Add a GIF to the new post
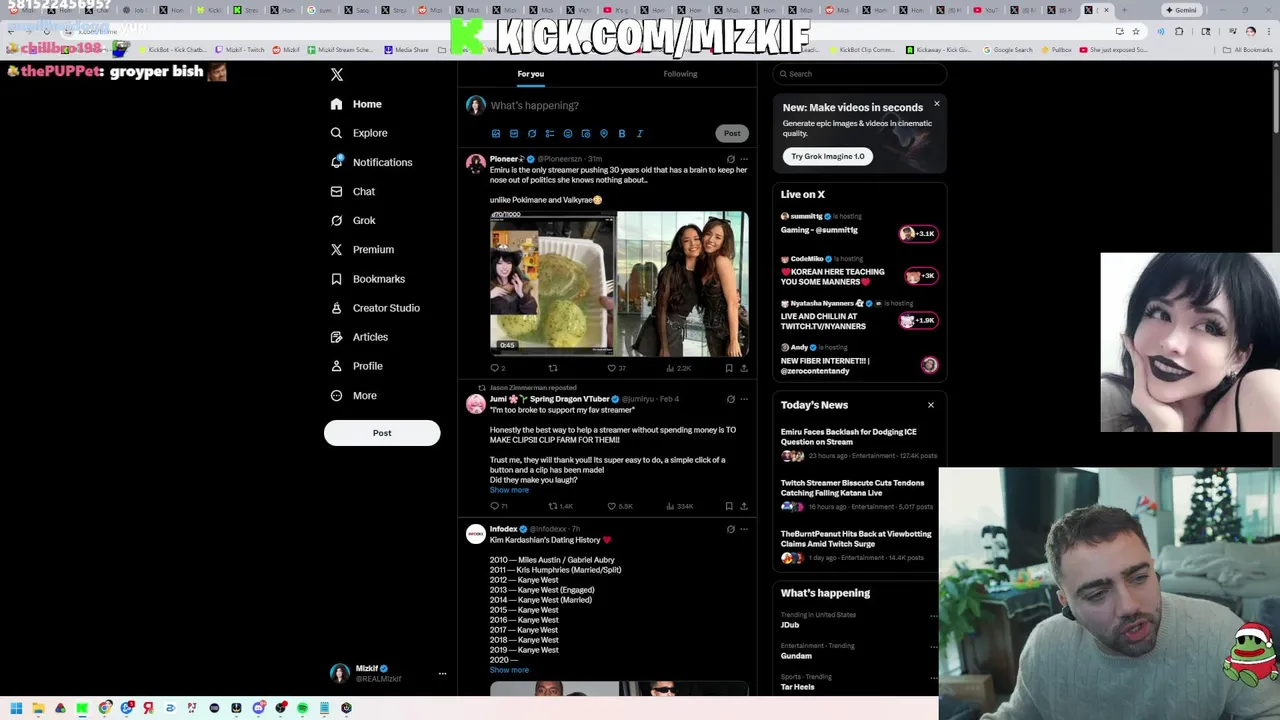Viewport: 1280px width, 720px height. (514, 133)
